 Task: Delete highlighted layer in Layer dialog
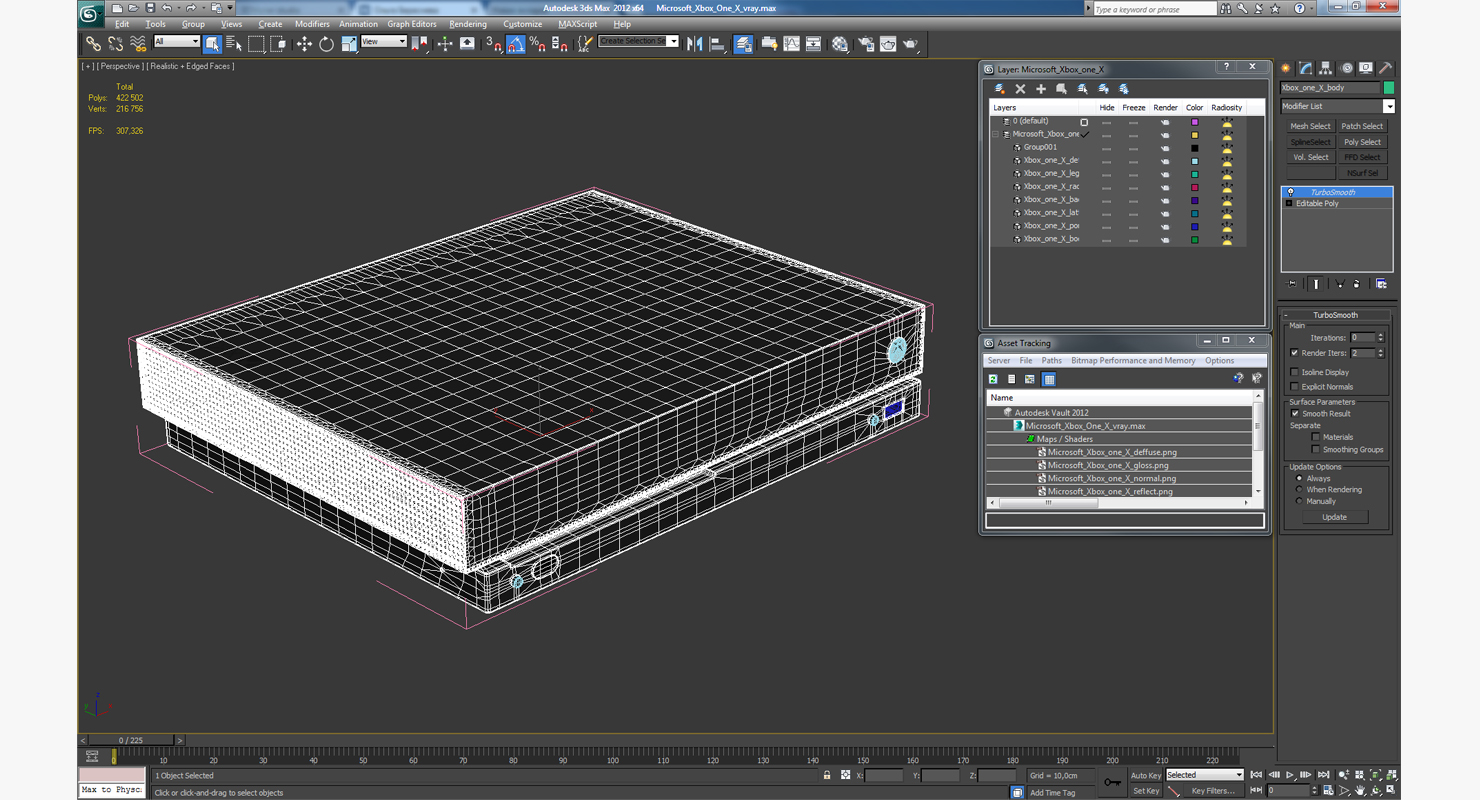click(x=1020, y=89)
